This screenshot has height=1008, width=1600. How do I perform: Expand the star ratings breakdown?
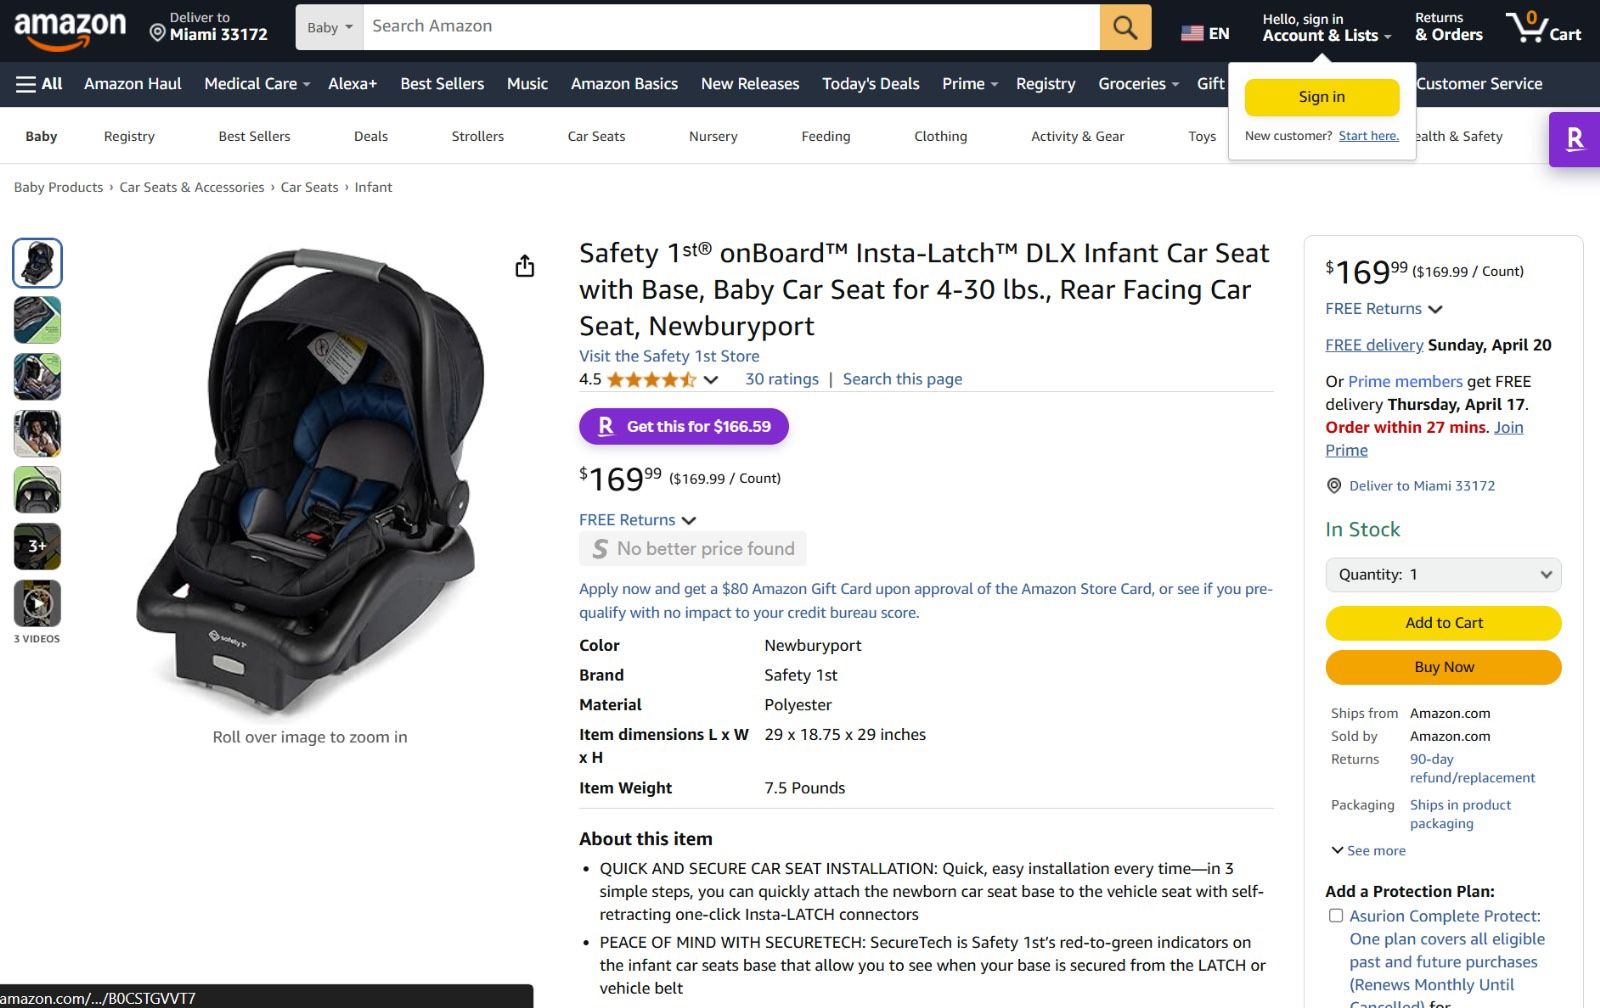710,379
